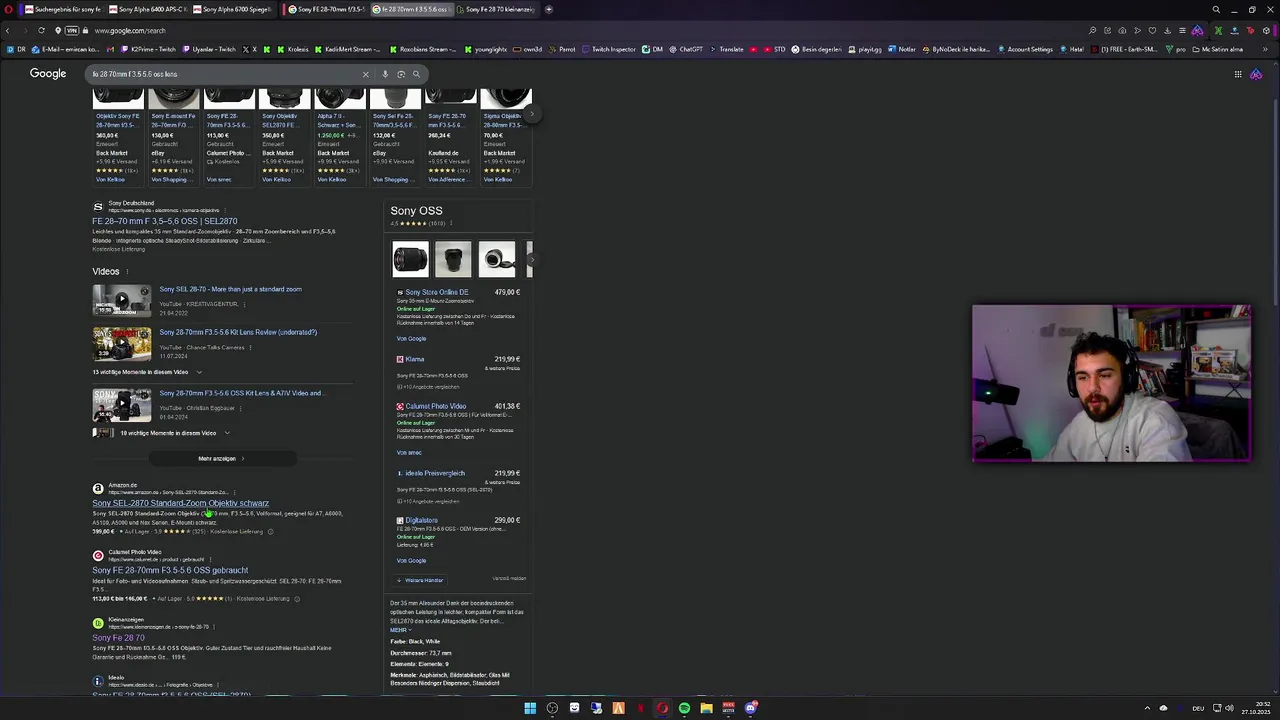Open Google Lens image search icon

pos(401,74)
